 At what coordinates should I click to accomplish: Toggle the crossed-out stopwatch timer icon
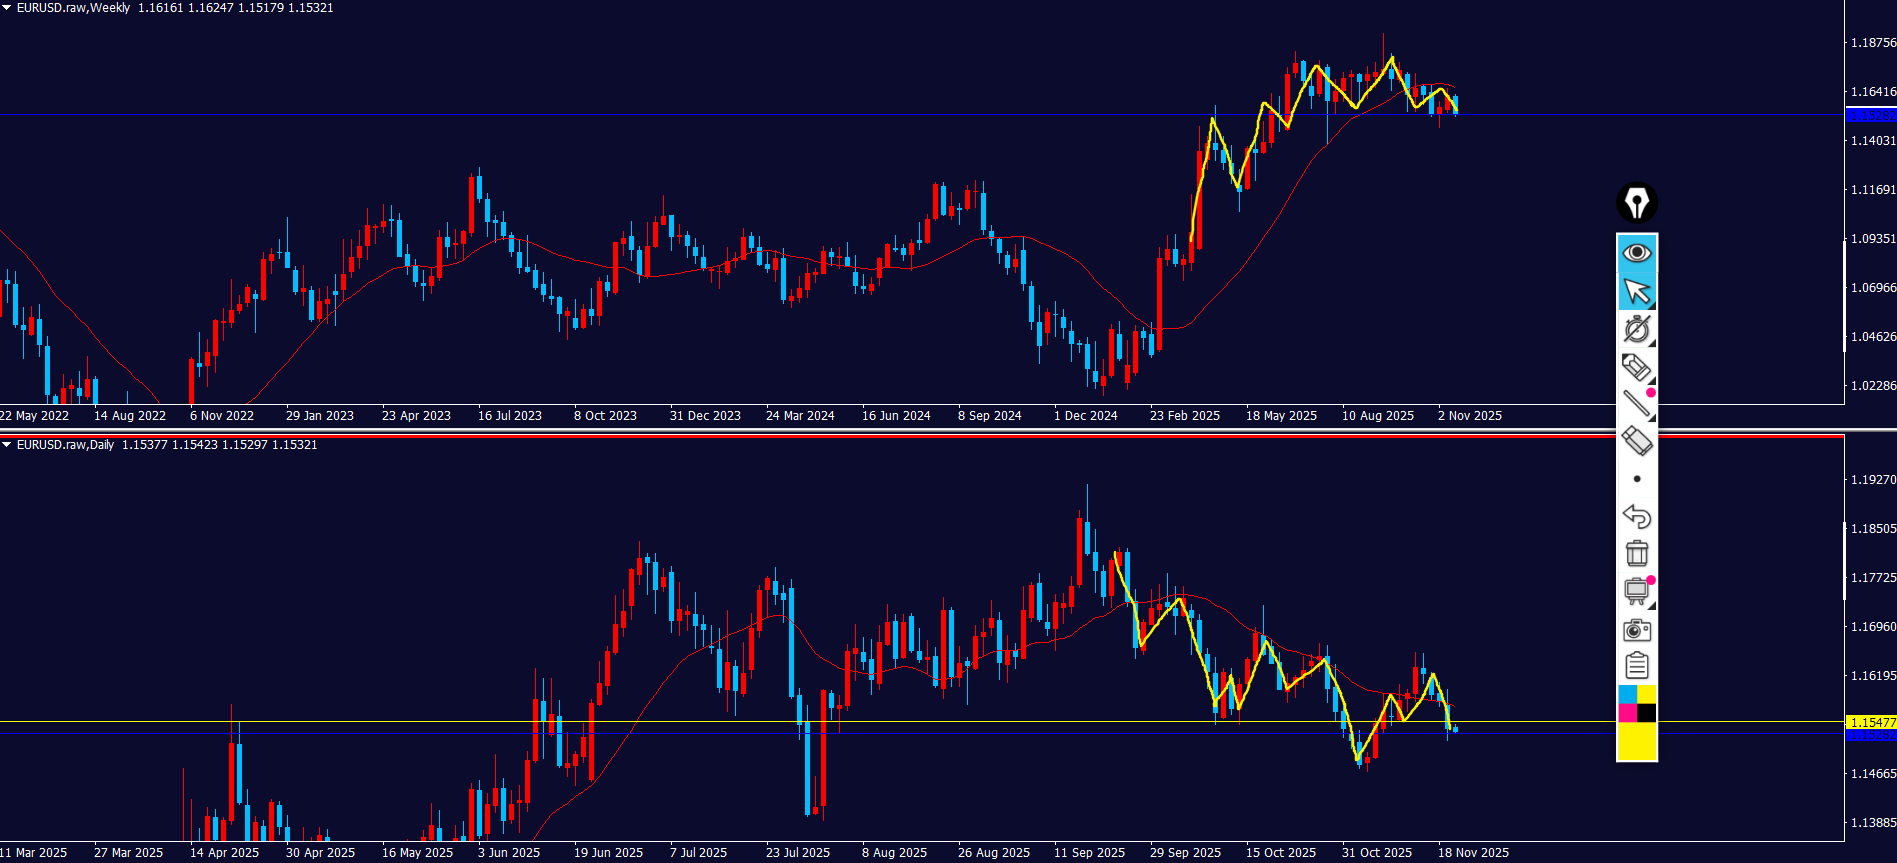pyautogui.click(x=1636, y=329)
